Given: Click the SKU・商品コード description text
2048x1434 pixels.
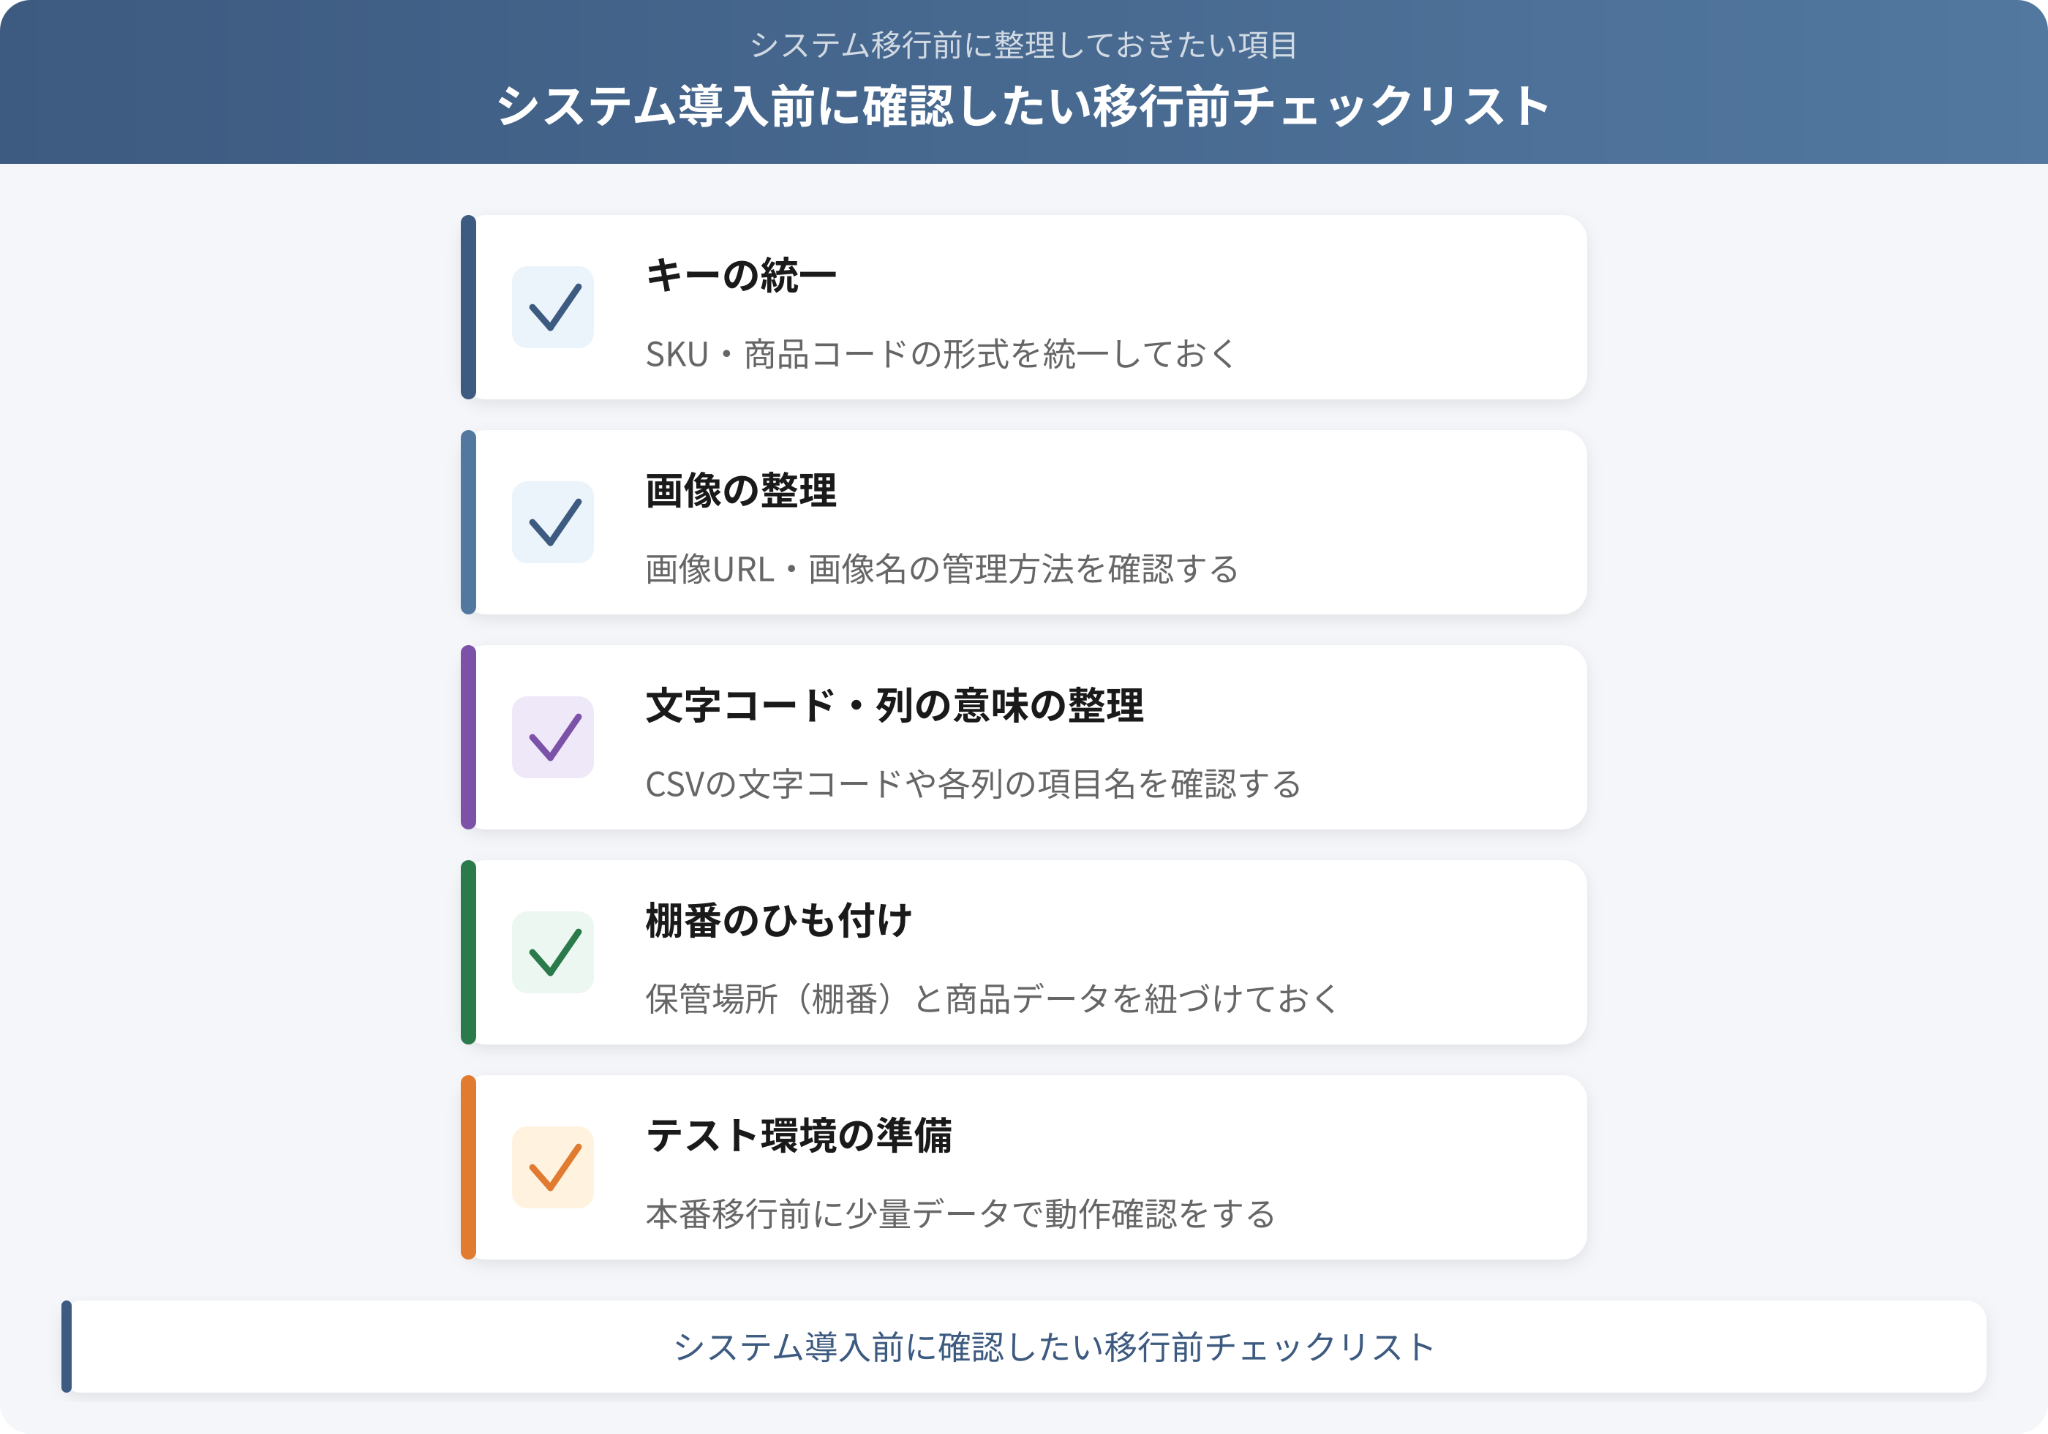Looking at the screenshot, I should tap(941, 354).
